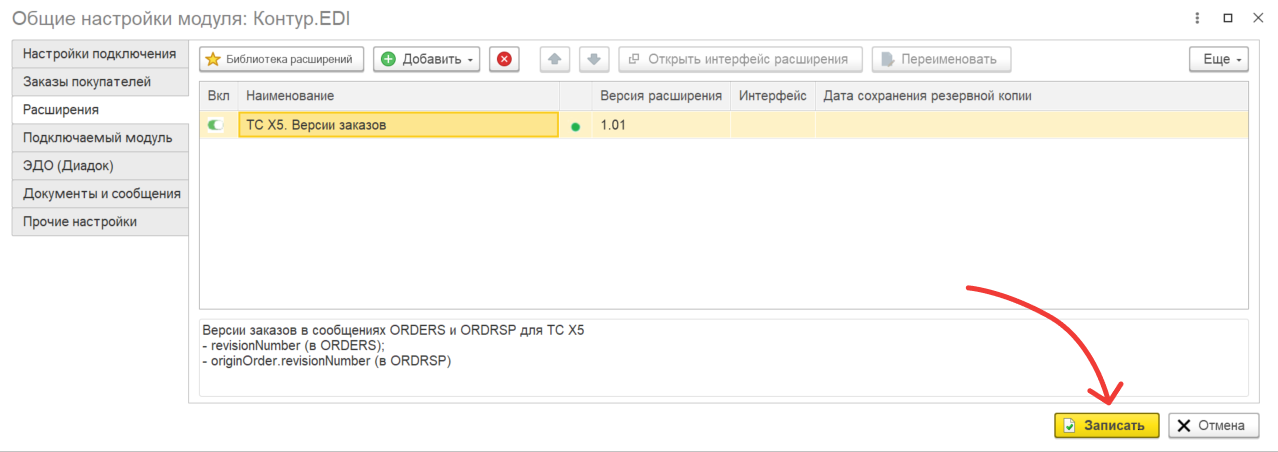Close the Общие настройки модуля window
The height and width of the screenshot is (452, 1278).
[x=1256, y=18]
